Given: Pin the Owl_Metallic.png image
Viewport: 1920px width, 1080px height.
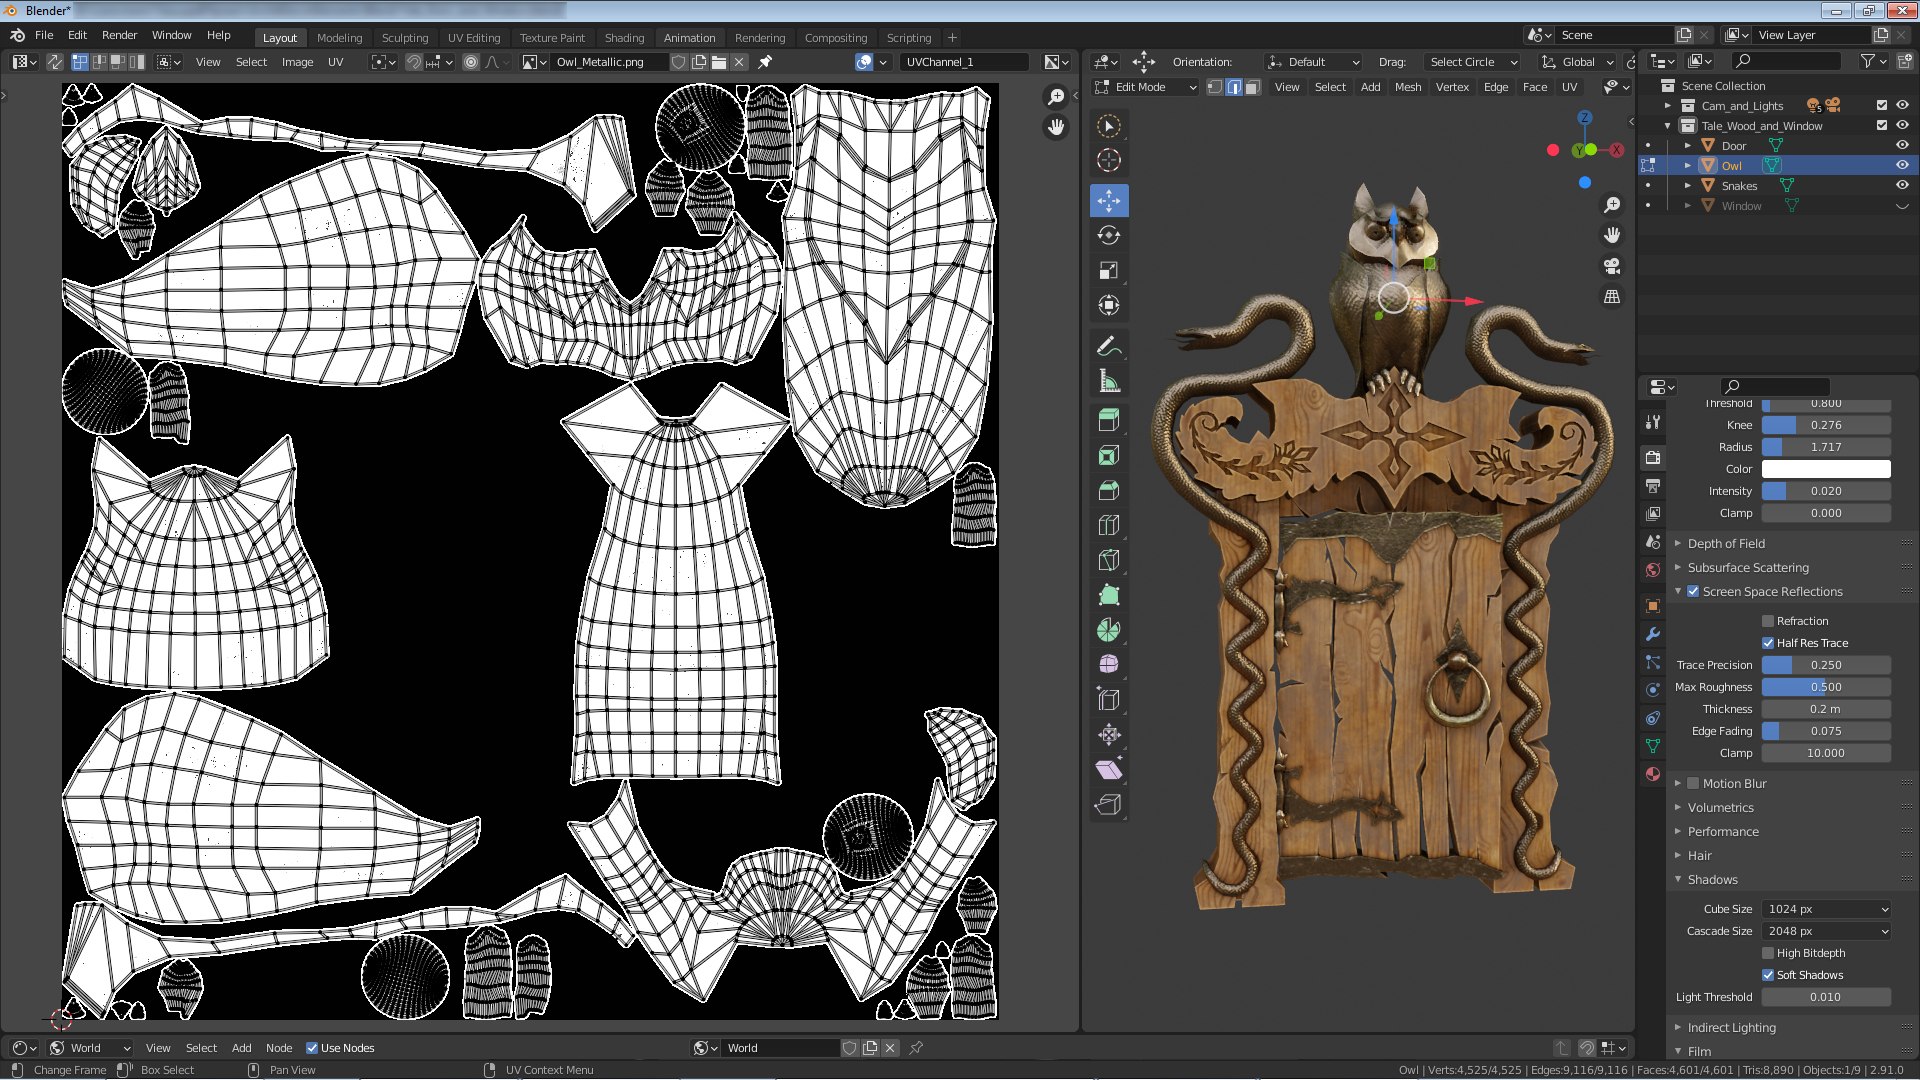Looking at the screenshot, I should click(765, 62).
